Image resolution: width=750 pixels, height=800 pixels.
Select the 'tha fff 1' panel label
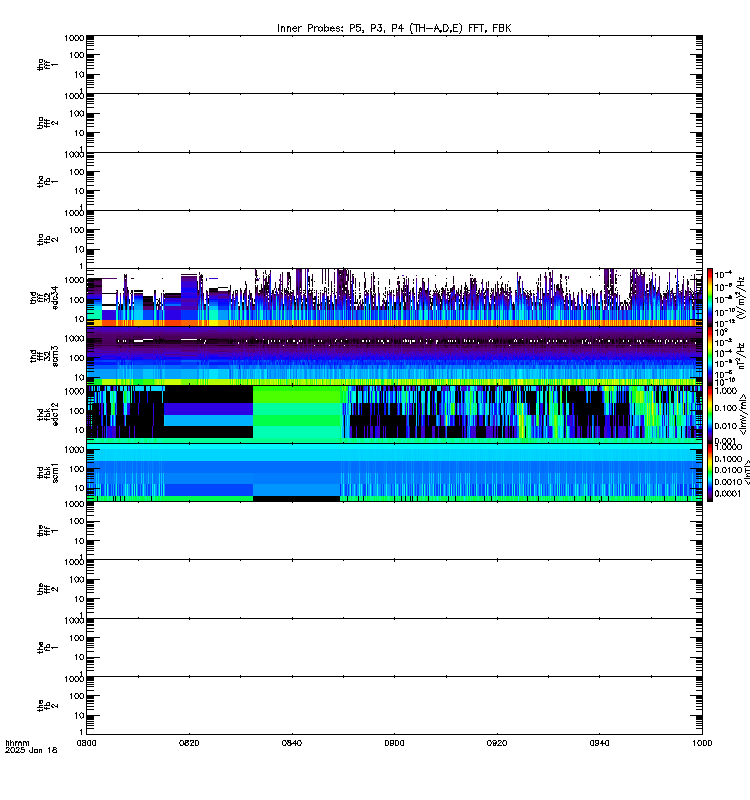click(47, 65)
